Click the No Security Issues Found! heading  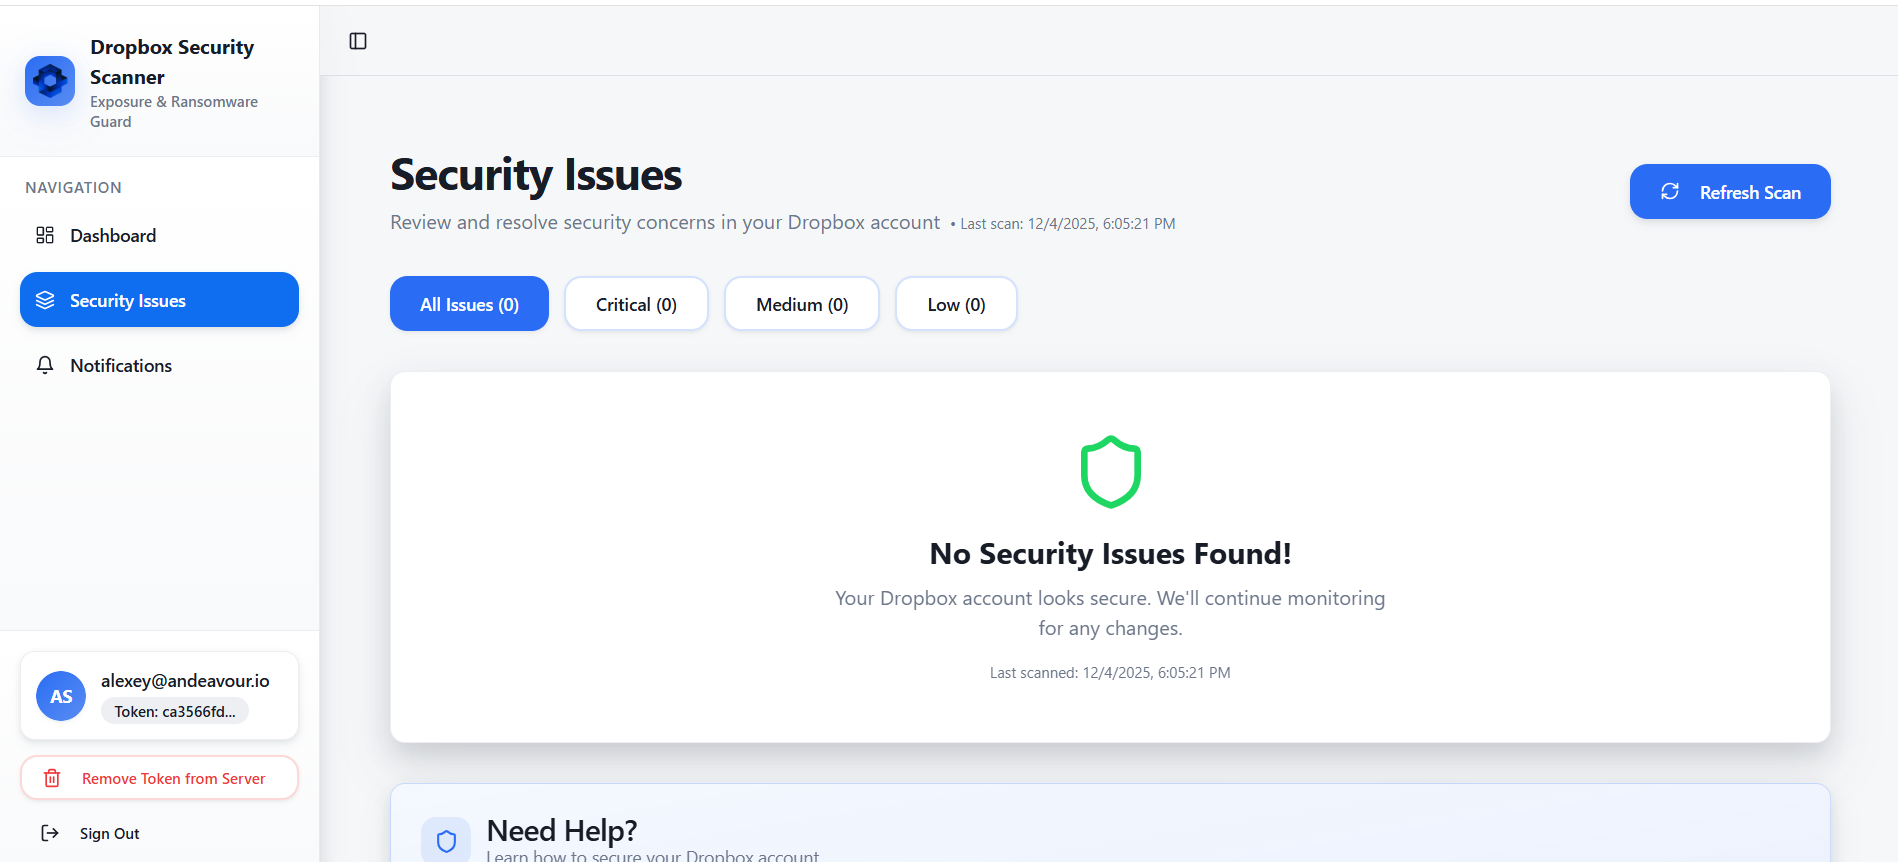pos(1110,553)
